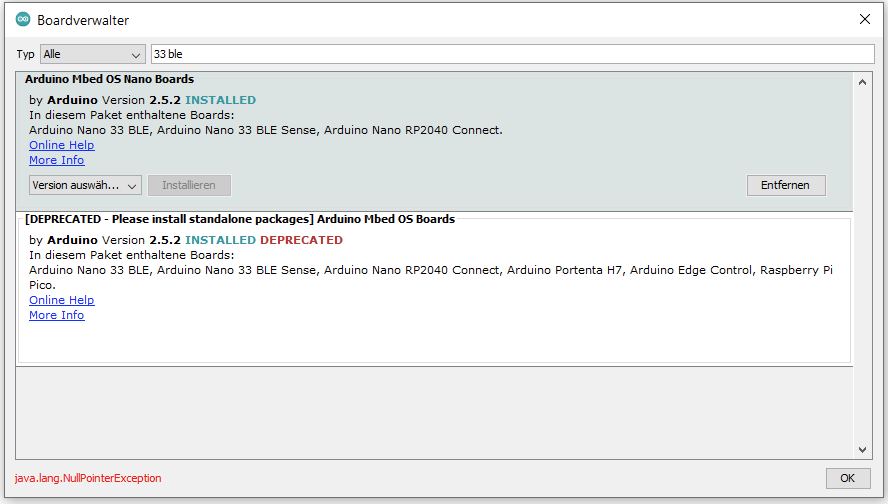
Task: Click the search field containing '33 ble'
Action: pyautogui.click(x=513, y=54)
